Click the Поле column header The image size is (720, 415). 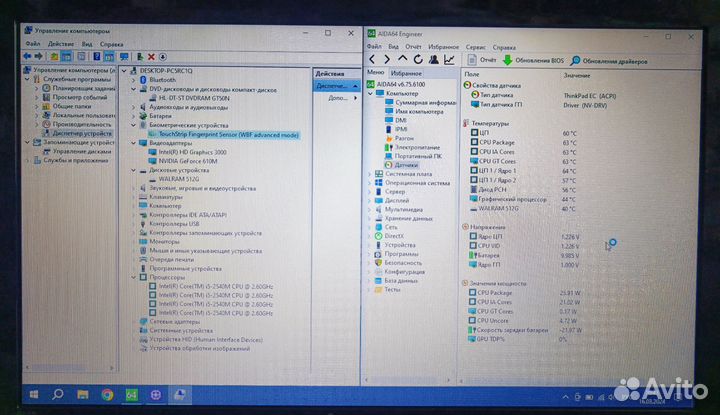(x=472, y=74)
